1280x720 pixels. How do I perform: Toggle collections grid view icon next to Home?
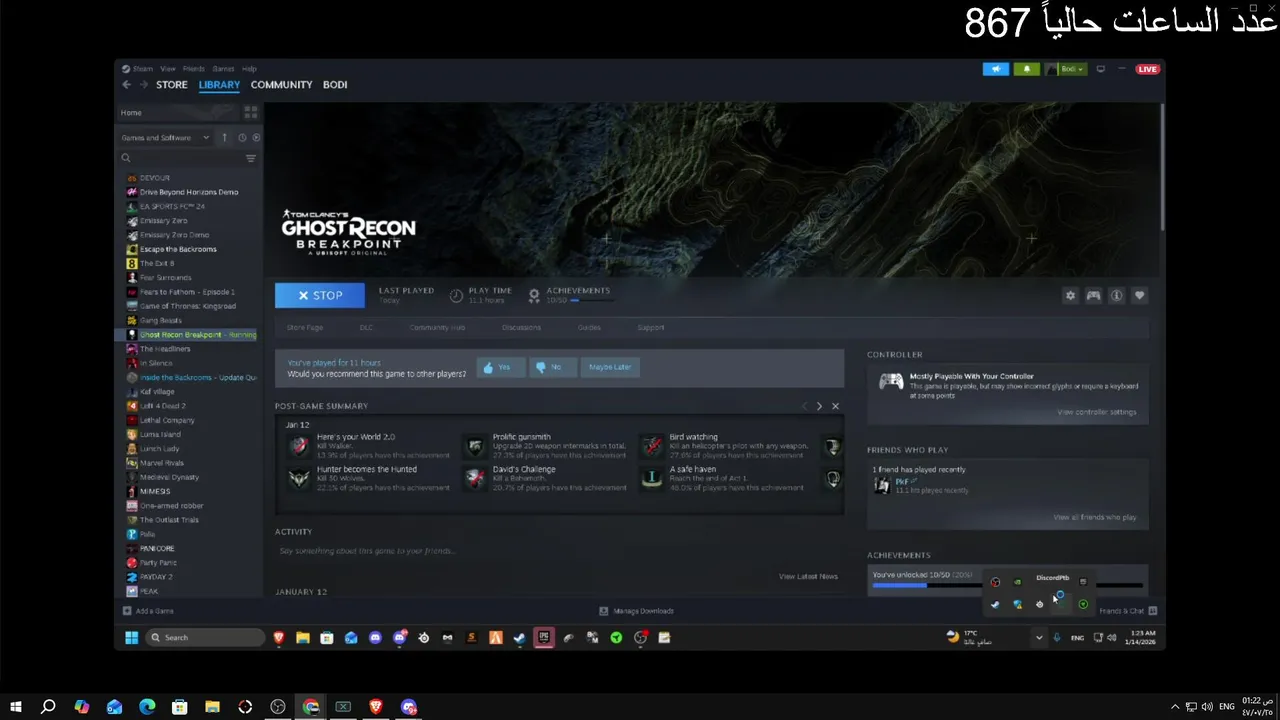[251, 112]
